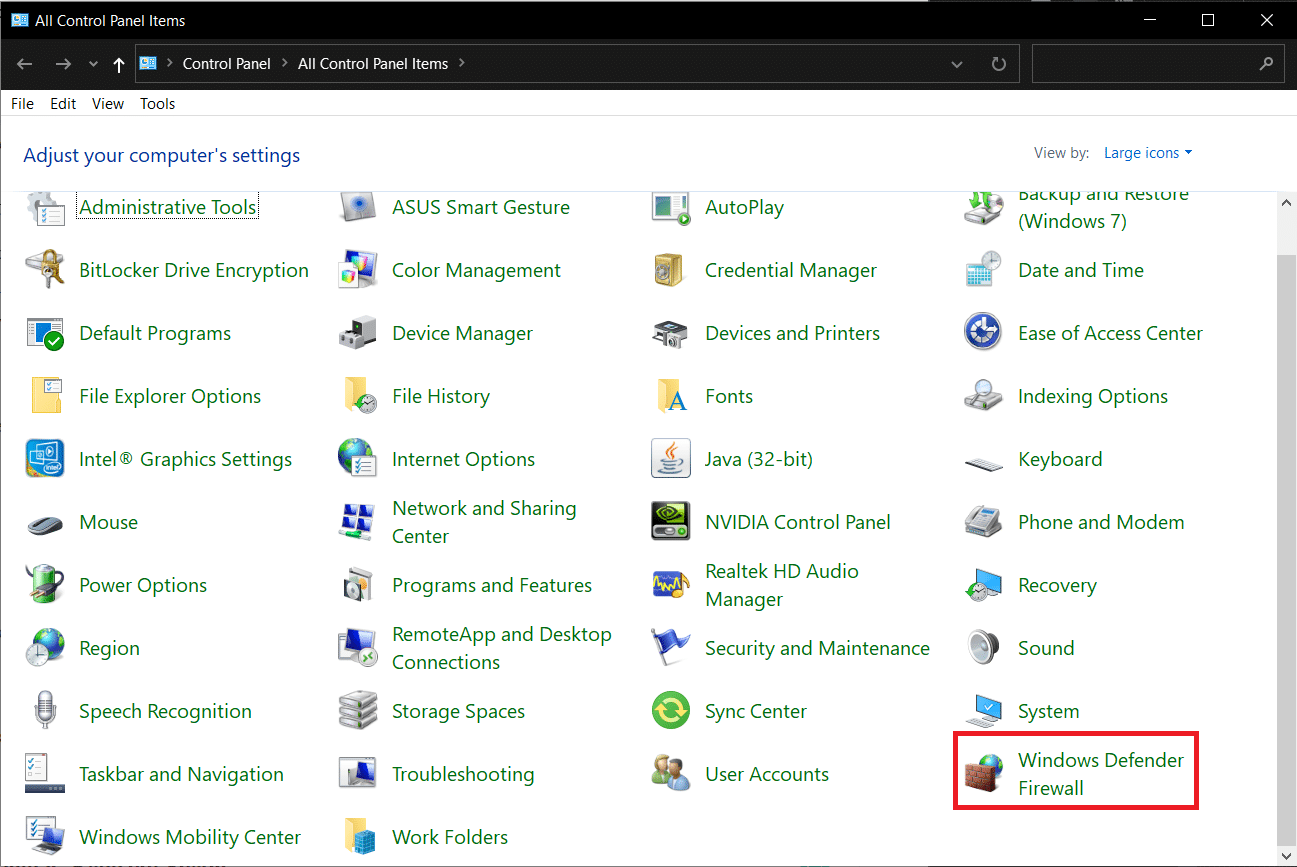
Task: Expand the recent locations arrow beside Forward
Action: click(94, 64)
